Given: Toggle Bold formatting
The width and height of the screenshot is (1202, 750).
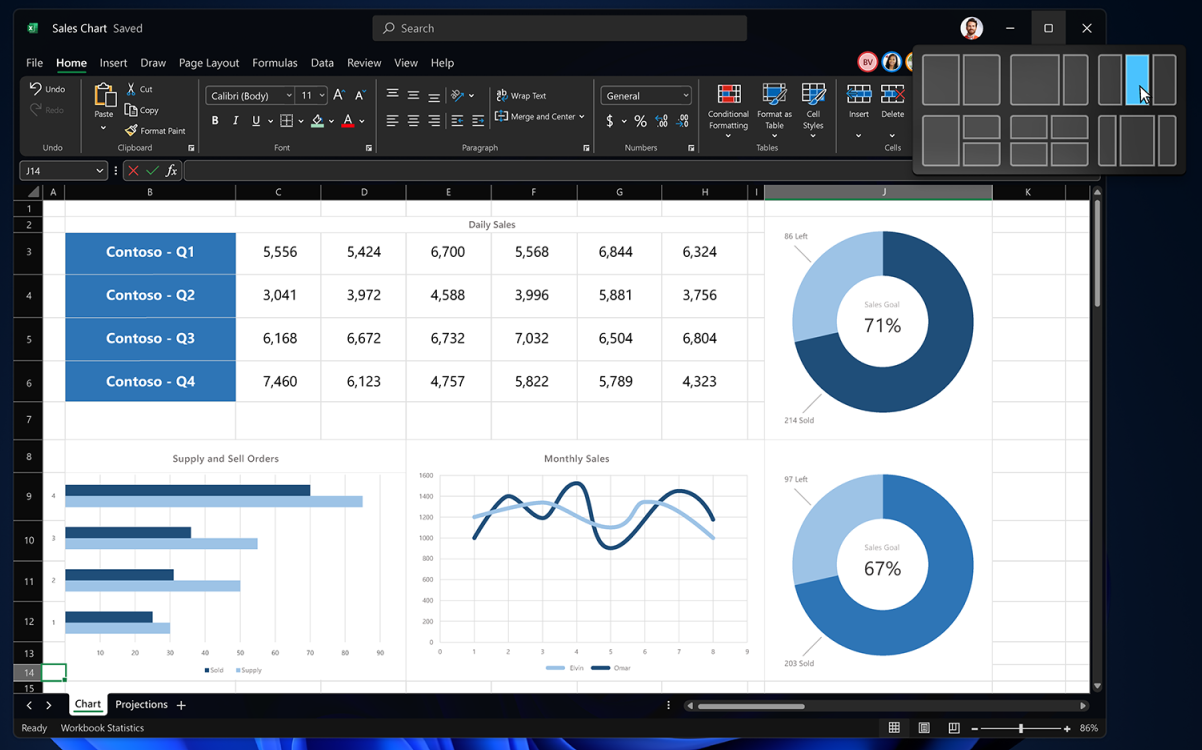Looking at the screenshot, I should click(215, 121).
